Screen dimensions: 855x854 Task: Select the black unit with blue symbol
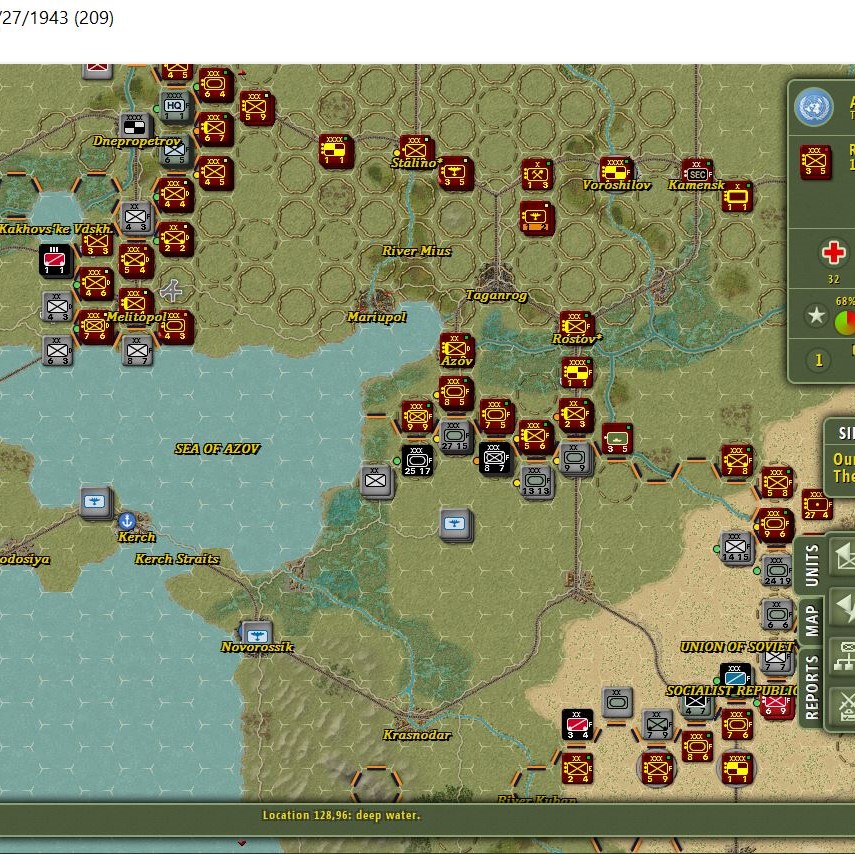point(735,675)
